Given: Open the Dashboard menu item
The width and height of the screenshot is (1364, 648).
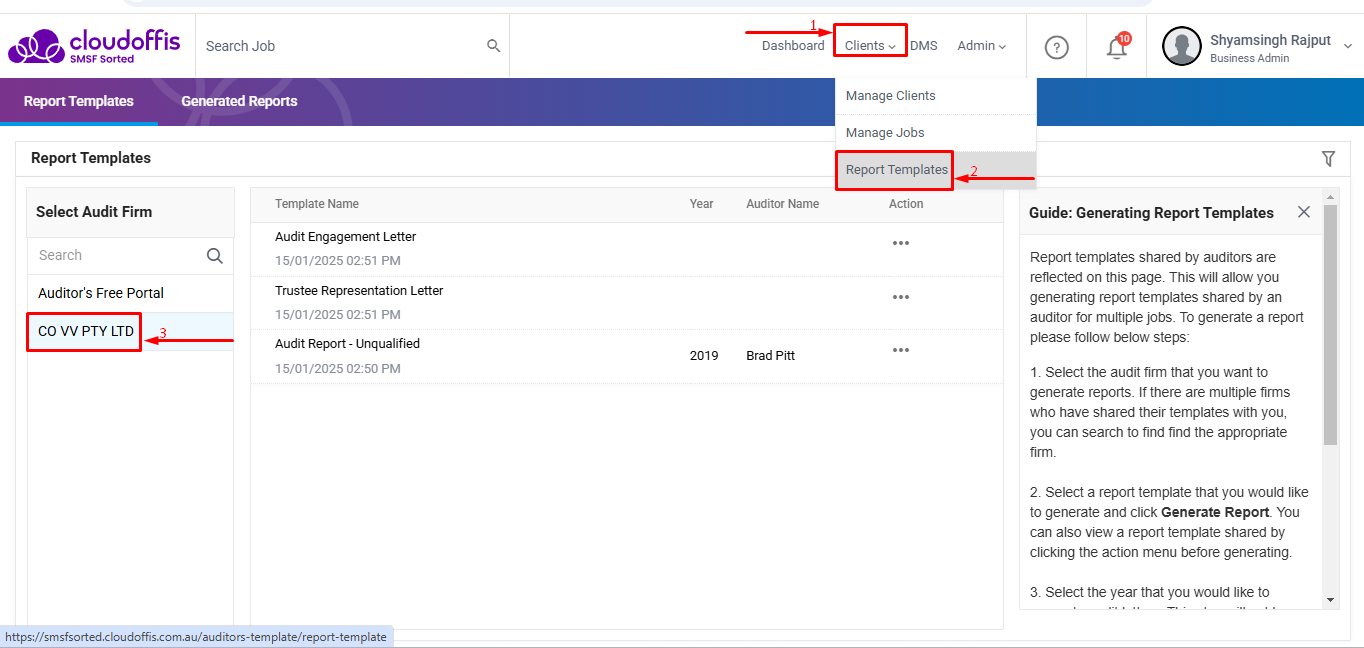Looking at the screenshot, I should [793, 46].
